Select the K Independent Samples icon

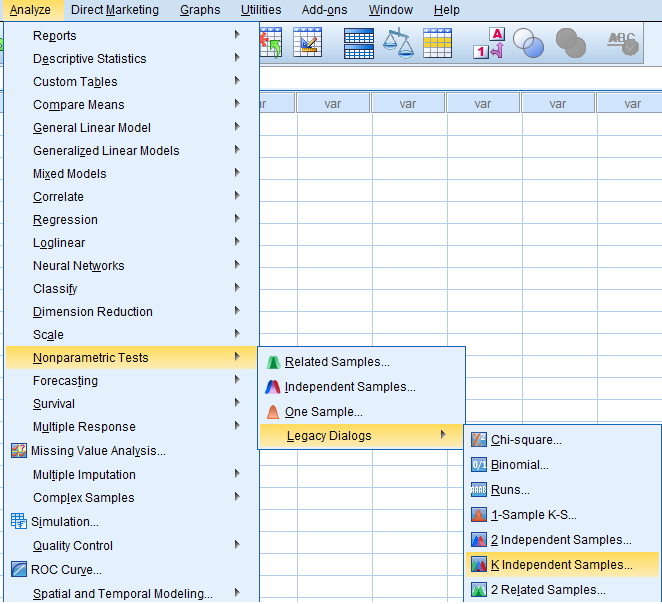pyautogui.click(x=479, y=564)
